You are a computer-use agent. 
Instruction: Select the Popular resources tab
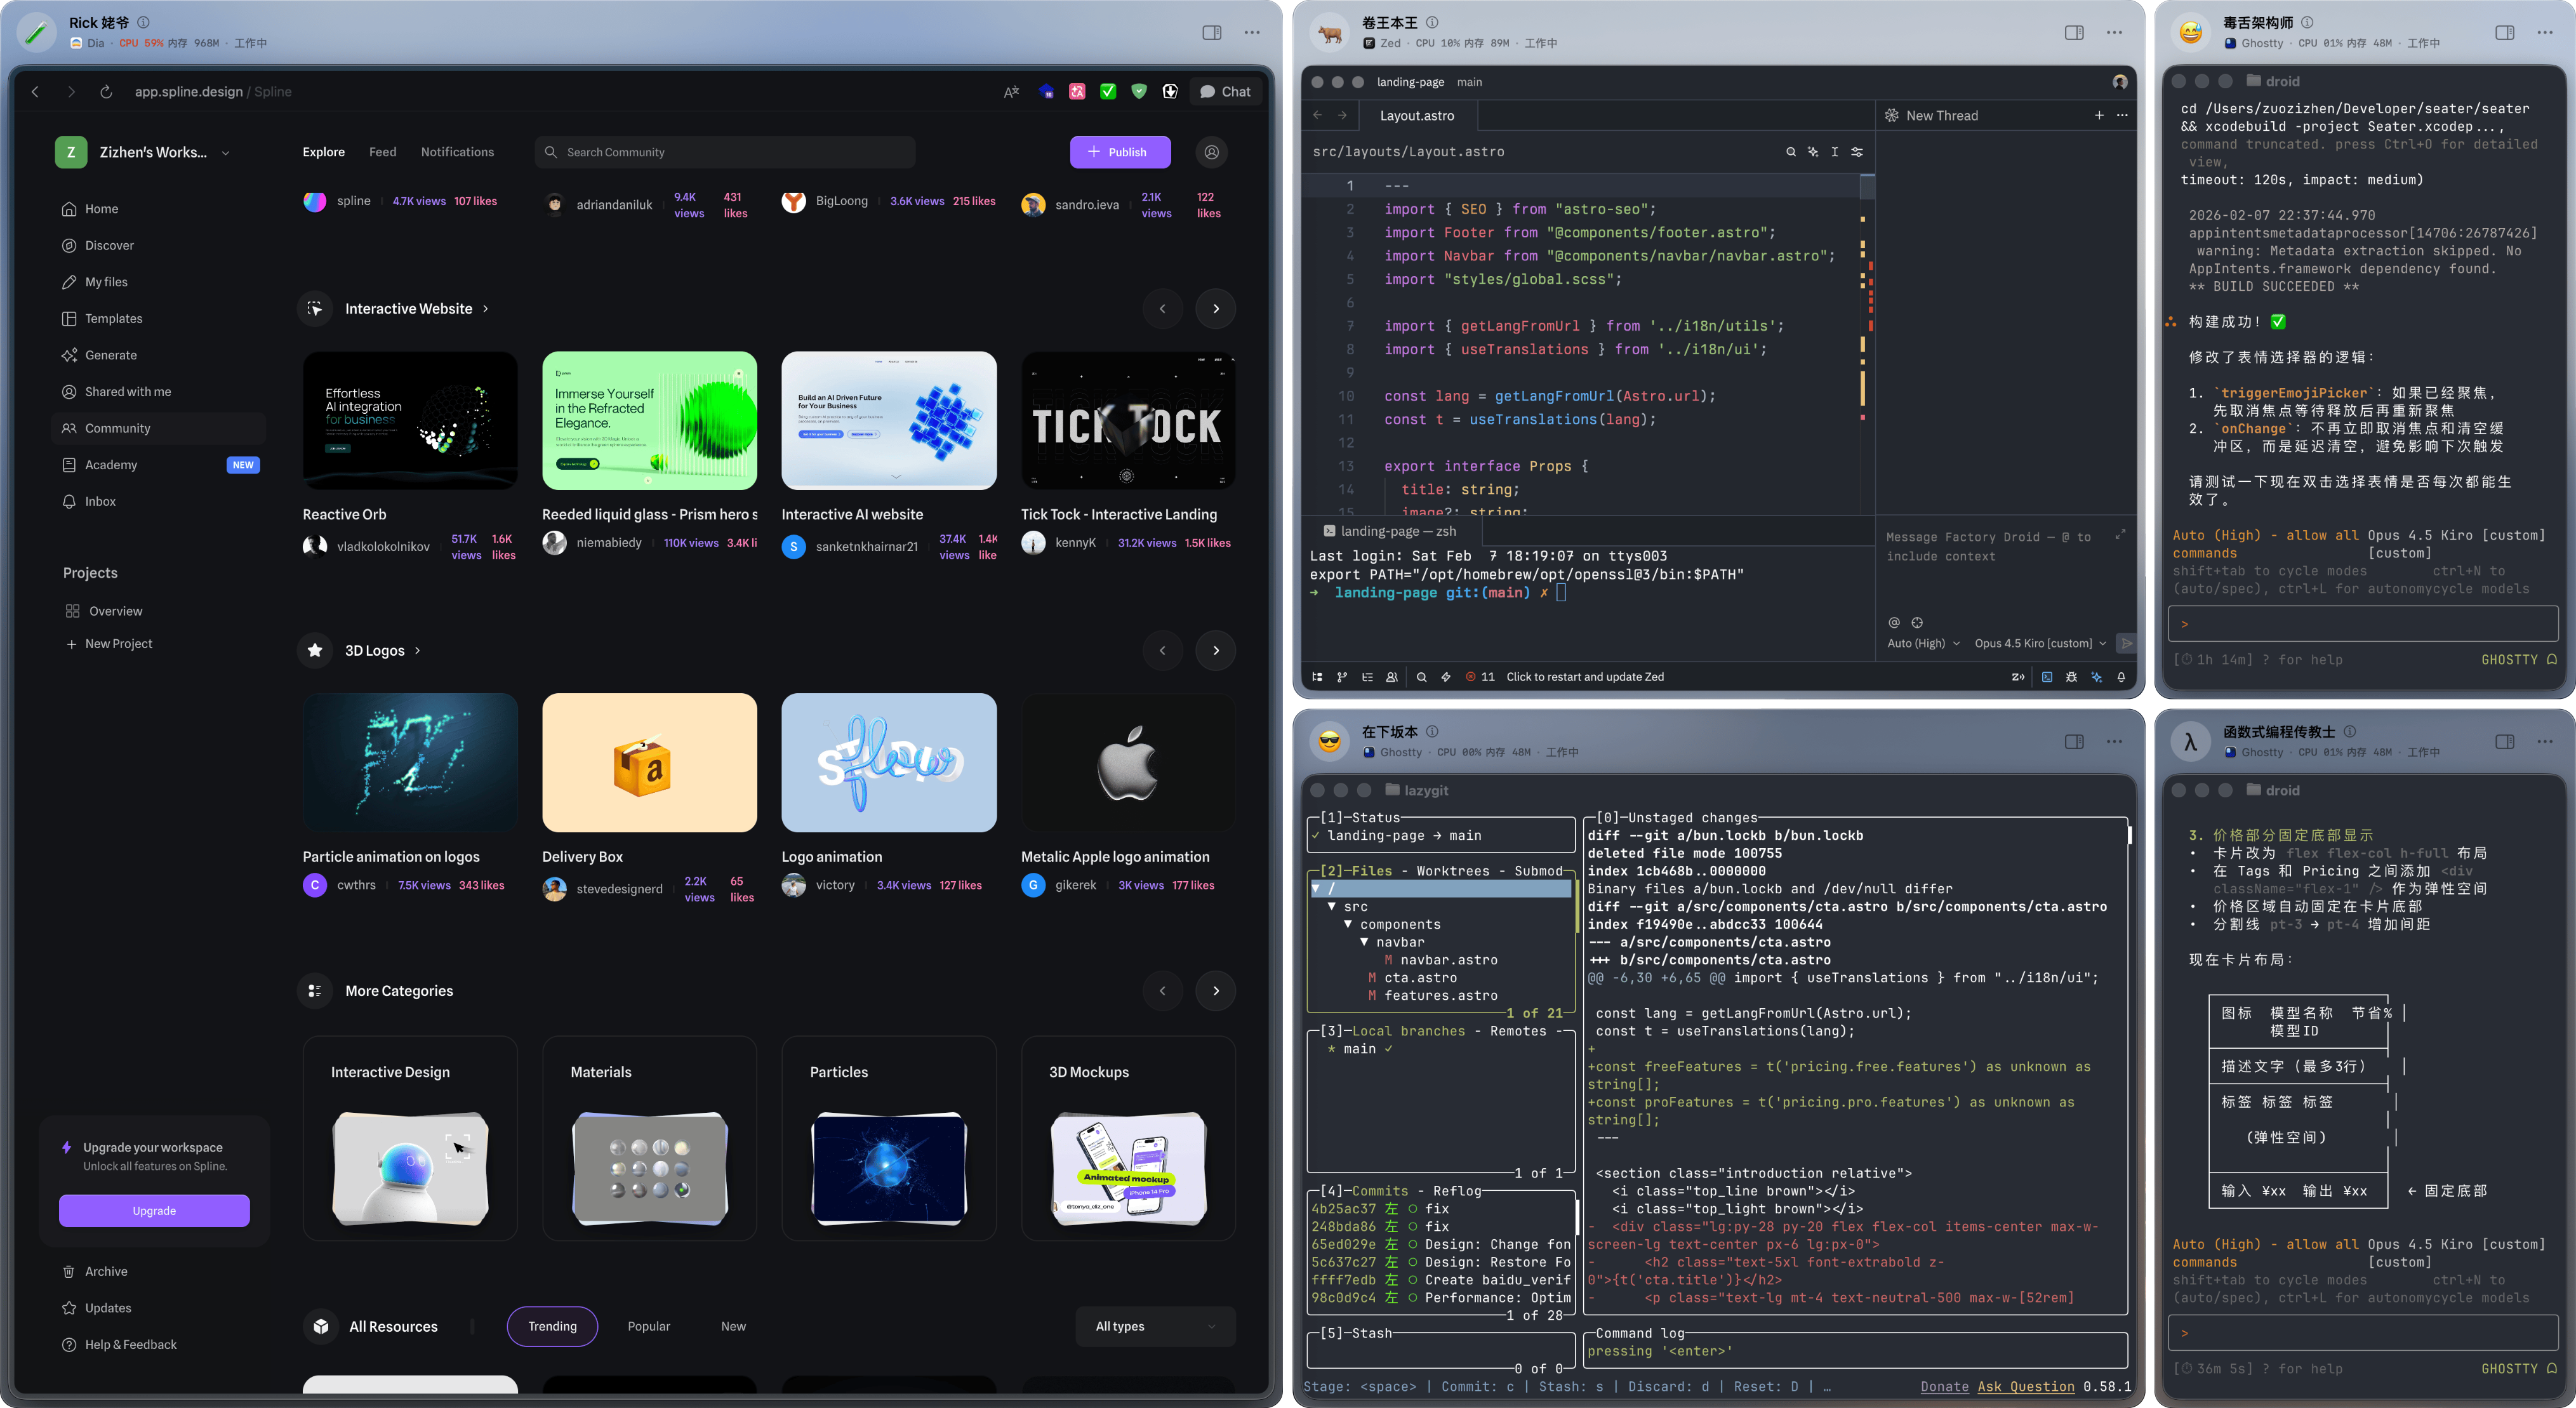tap(648, 1326)
